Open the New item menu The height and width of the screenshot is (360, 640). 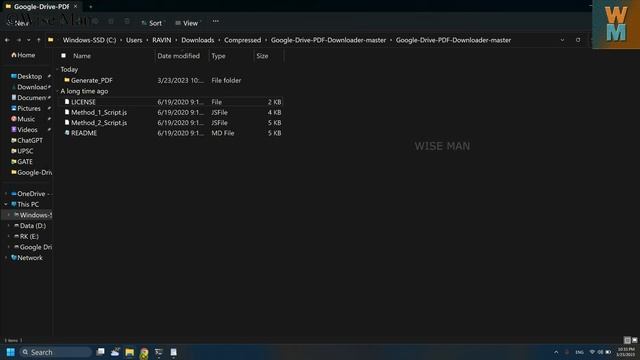(x=18, y=23)
